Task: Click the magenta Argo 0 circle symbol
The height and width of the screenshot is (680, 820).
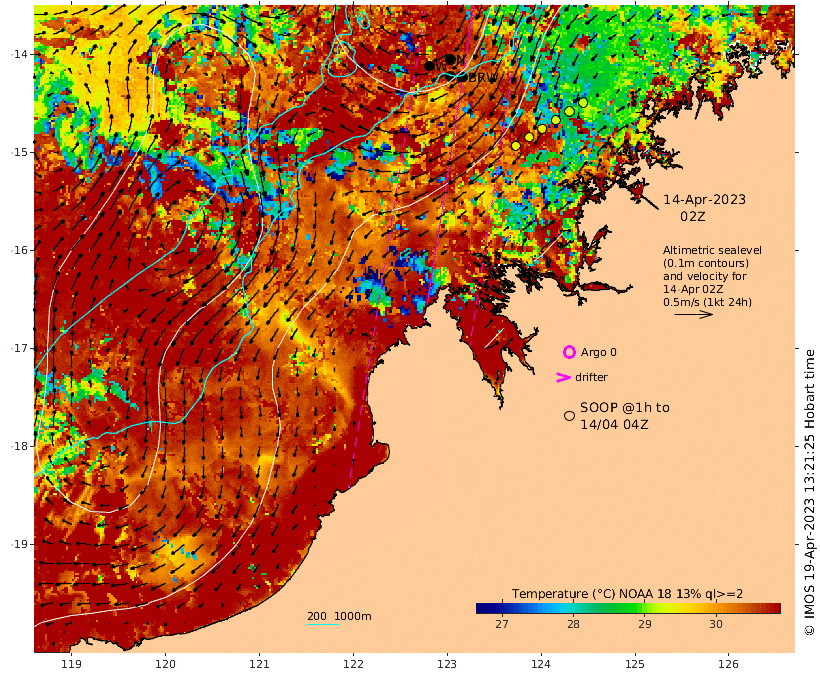Action: point(569,352)
